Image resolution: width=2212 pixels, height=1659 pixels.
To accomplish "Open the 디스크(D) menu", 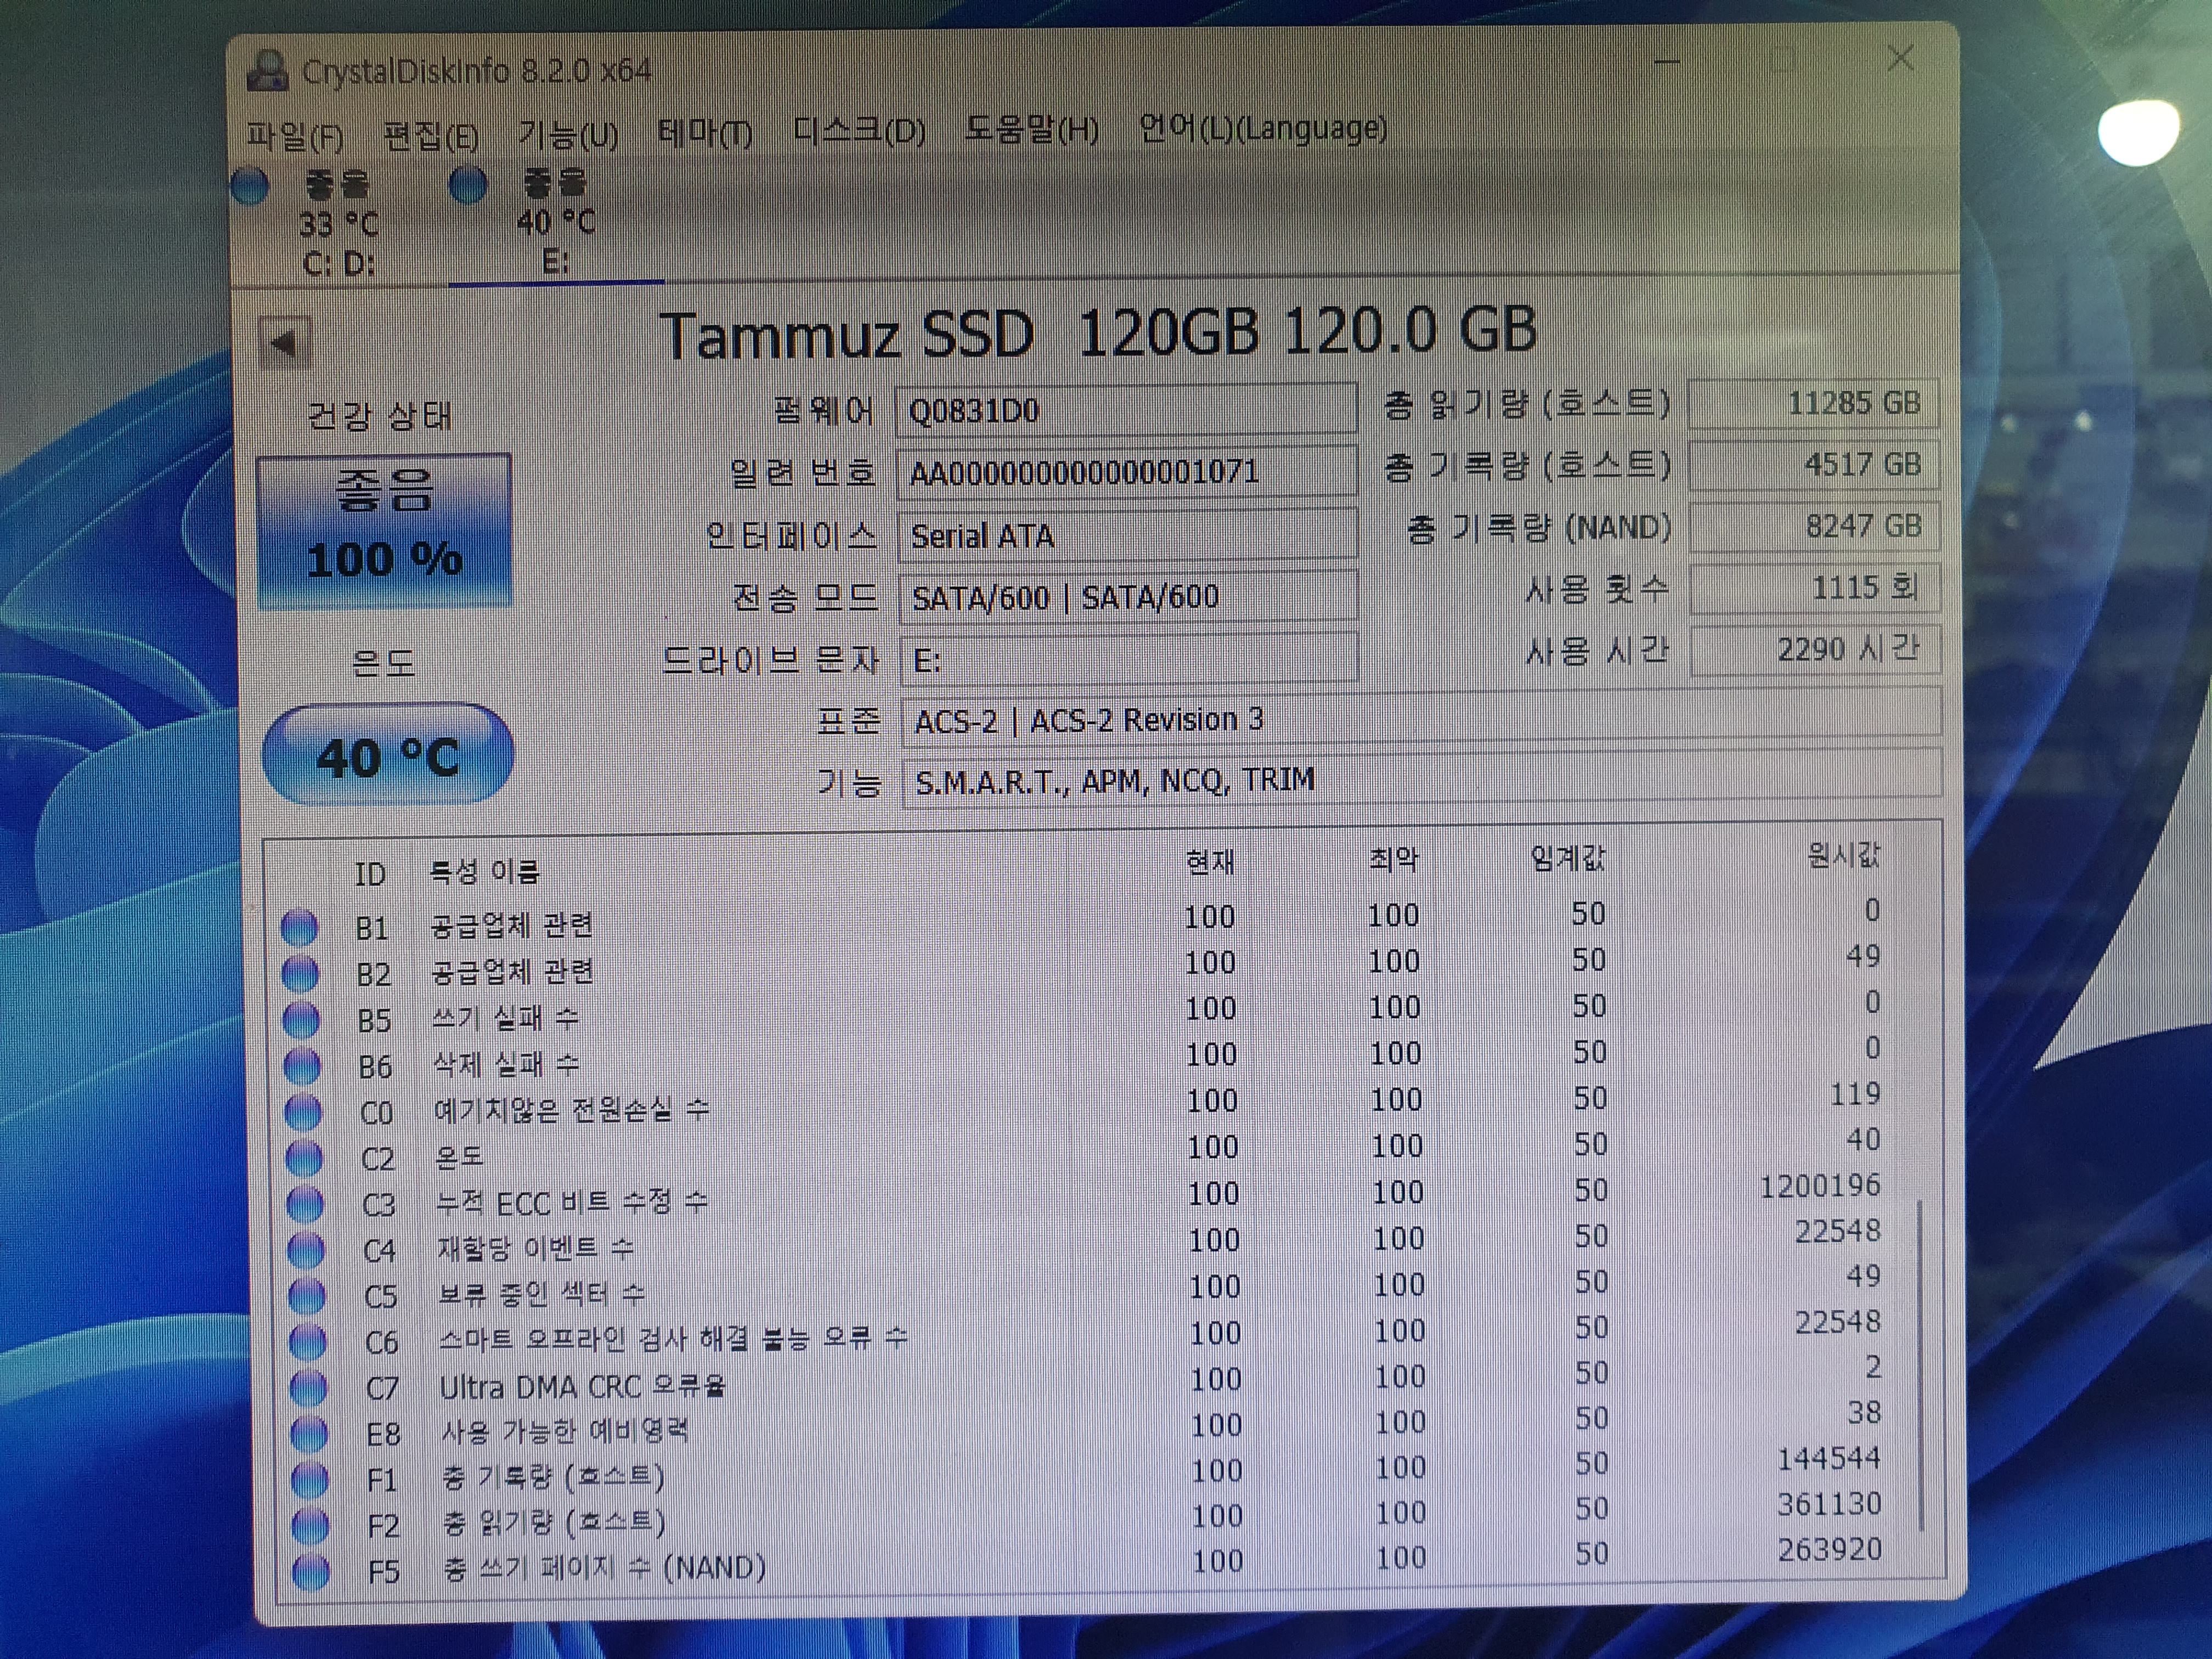I will coord(859,131).
